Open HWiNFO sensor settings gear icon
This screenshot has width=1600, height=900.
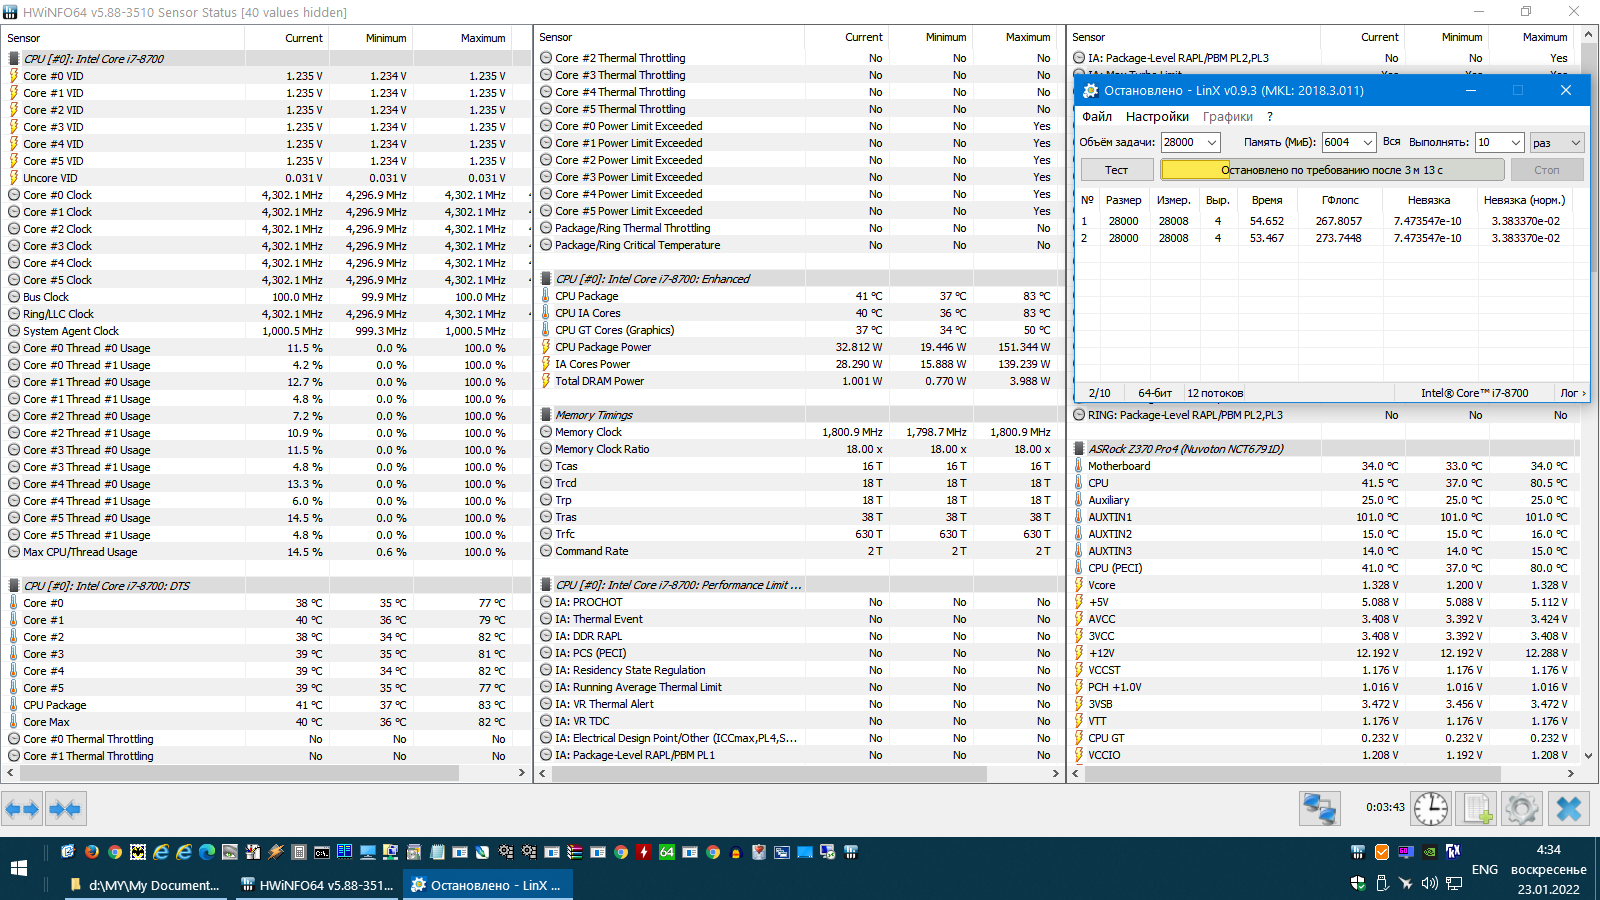pyautogui.click(x=1522, y=808)
